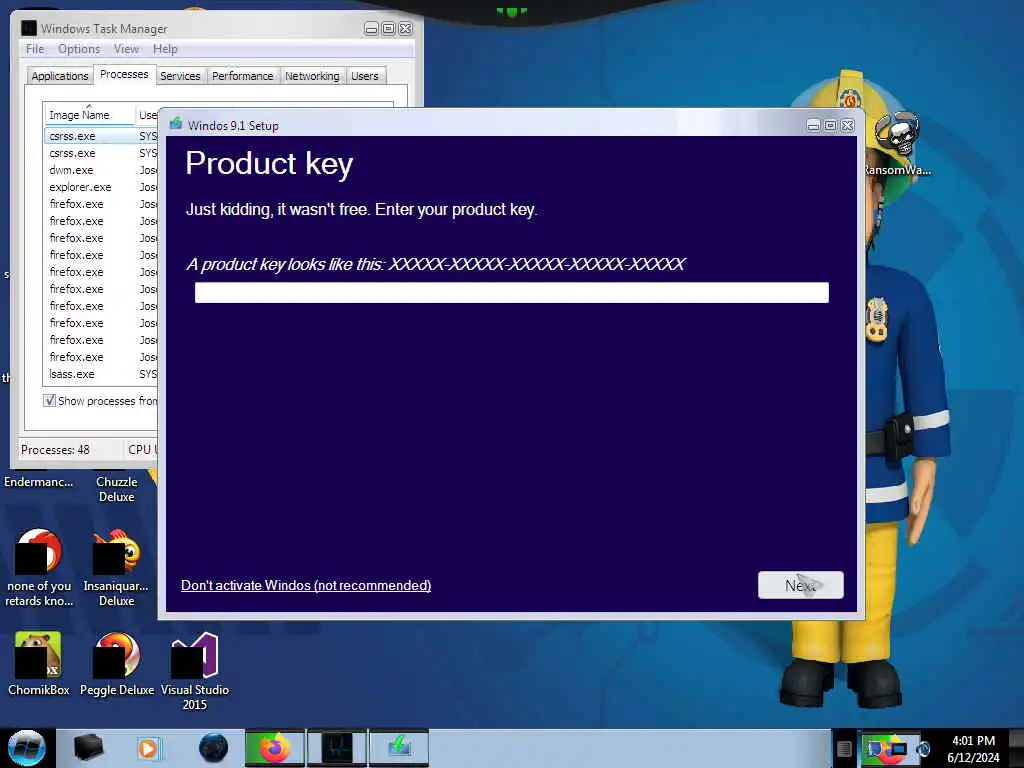Viewport: 1024px width, 768px height.
Task: Click the Windos 9.1 Setup title icon
Action: (x=176, y=124)
